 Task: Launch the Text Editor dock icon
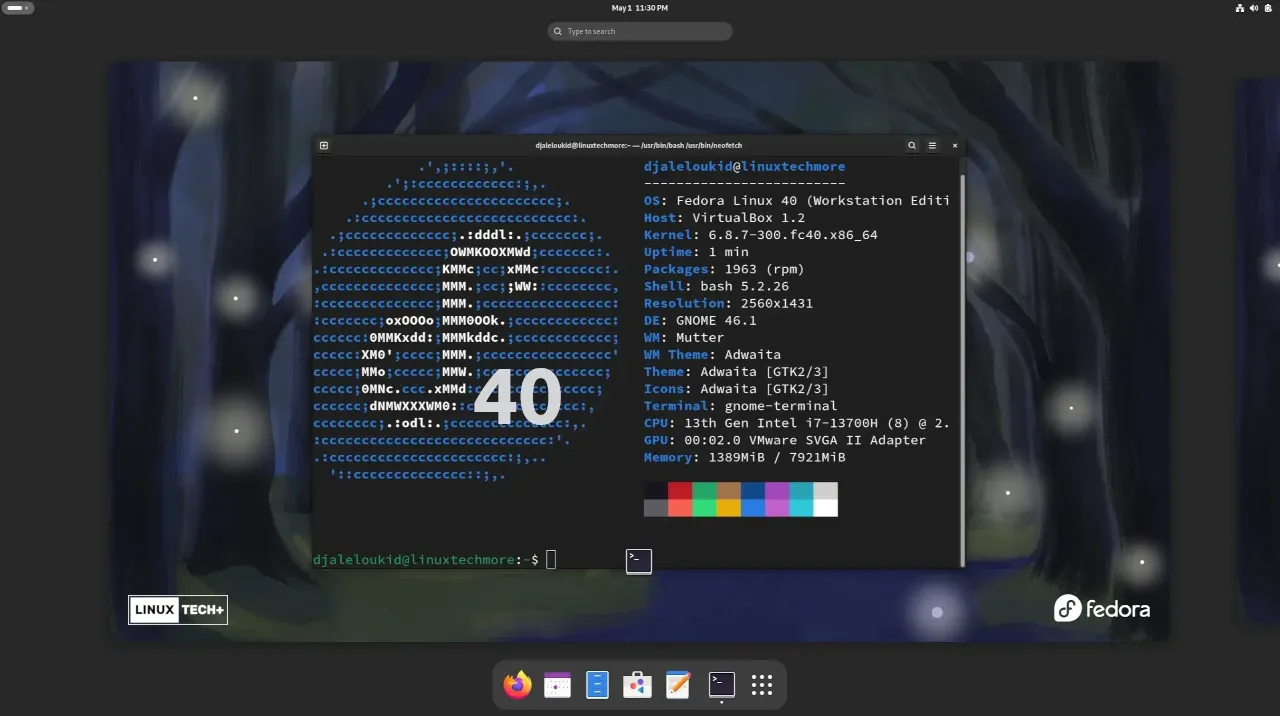click(x=678, y=685)
